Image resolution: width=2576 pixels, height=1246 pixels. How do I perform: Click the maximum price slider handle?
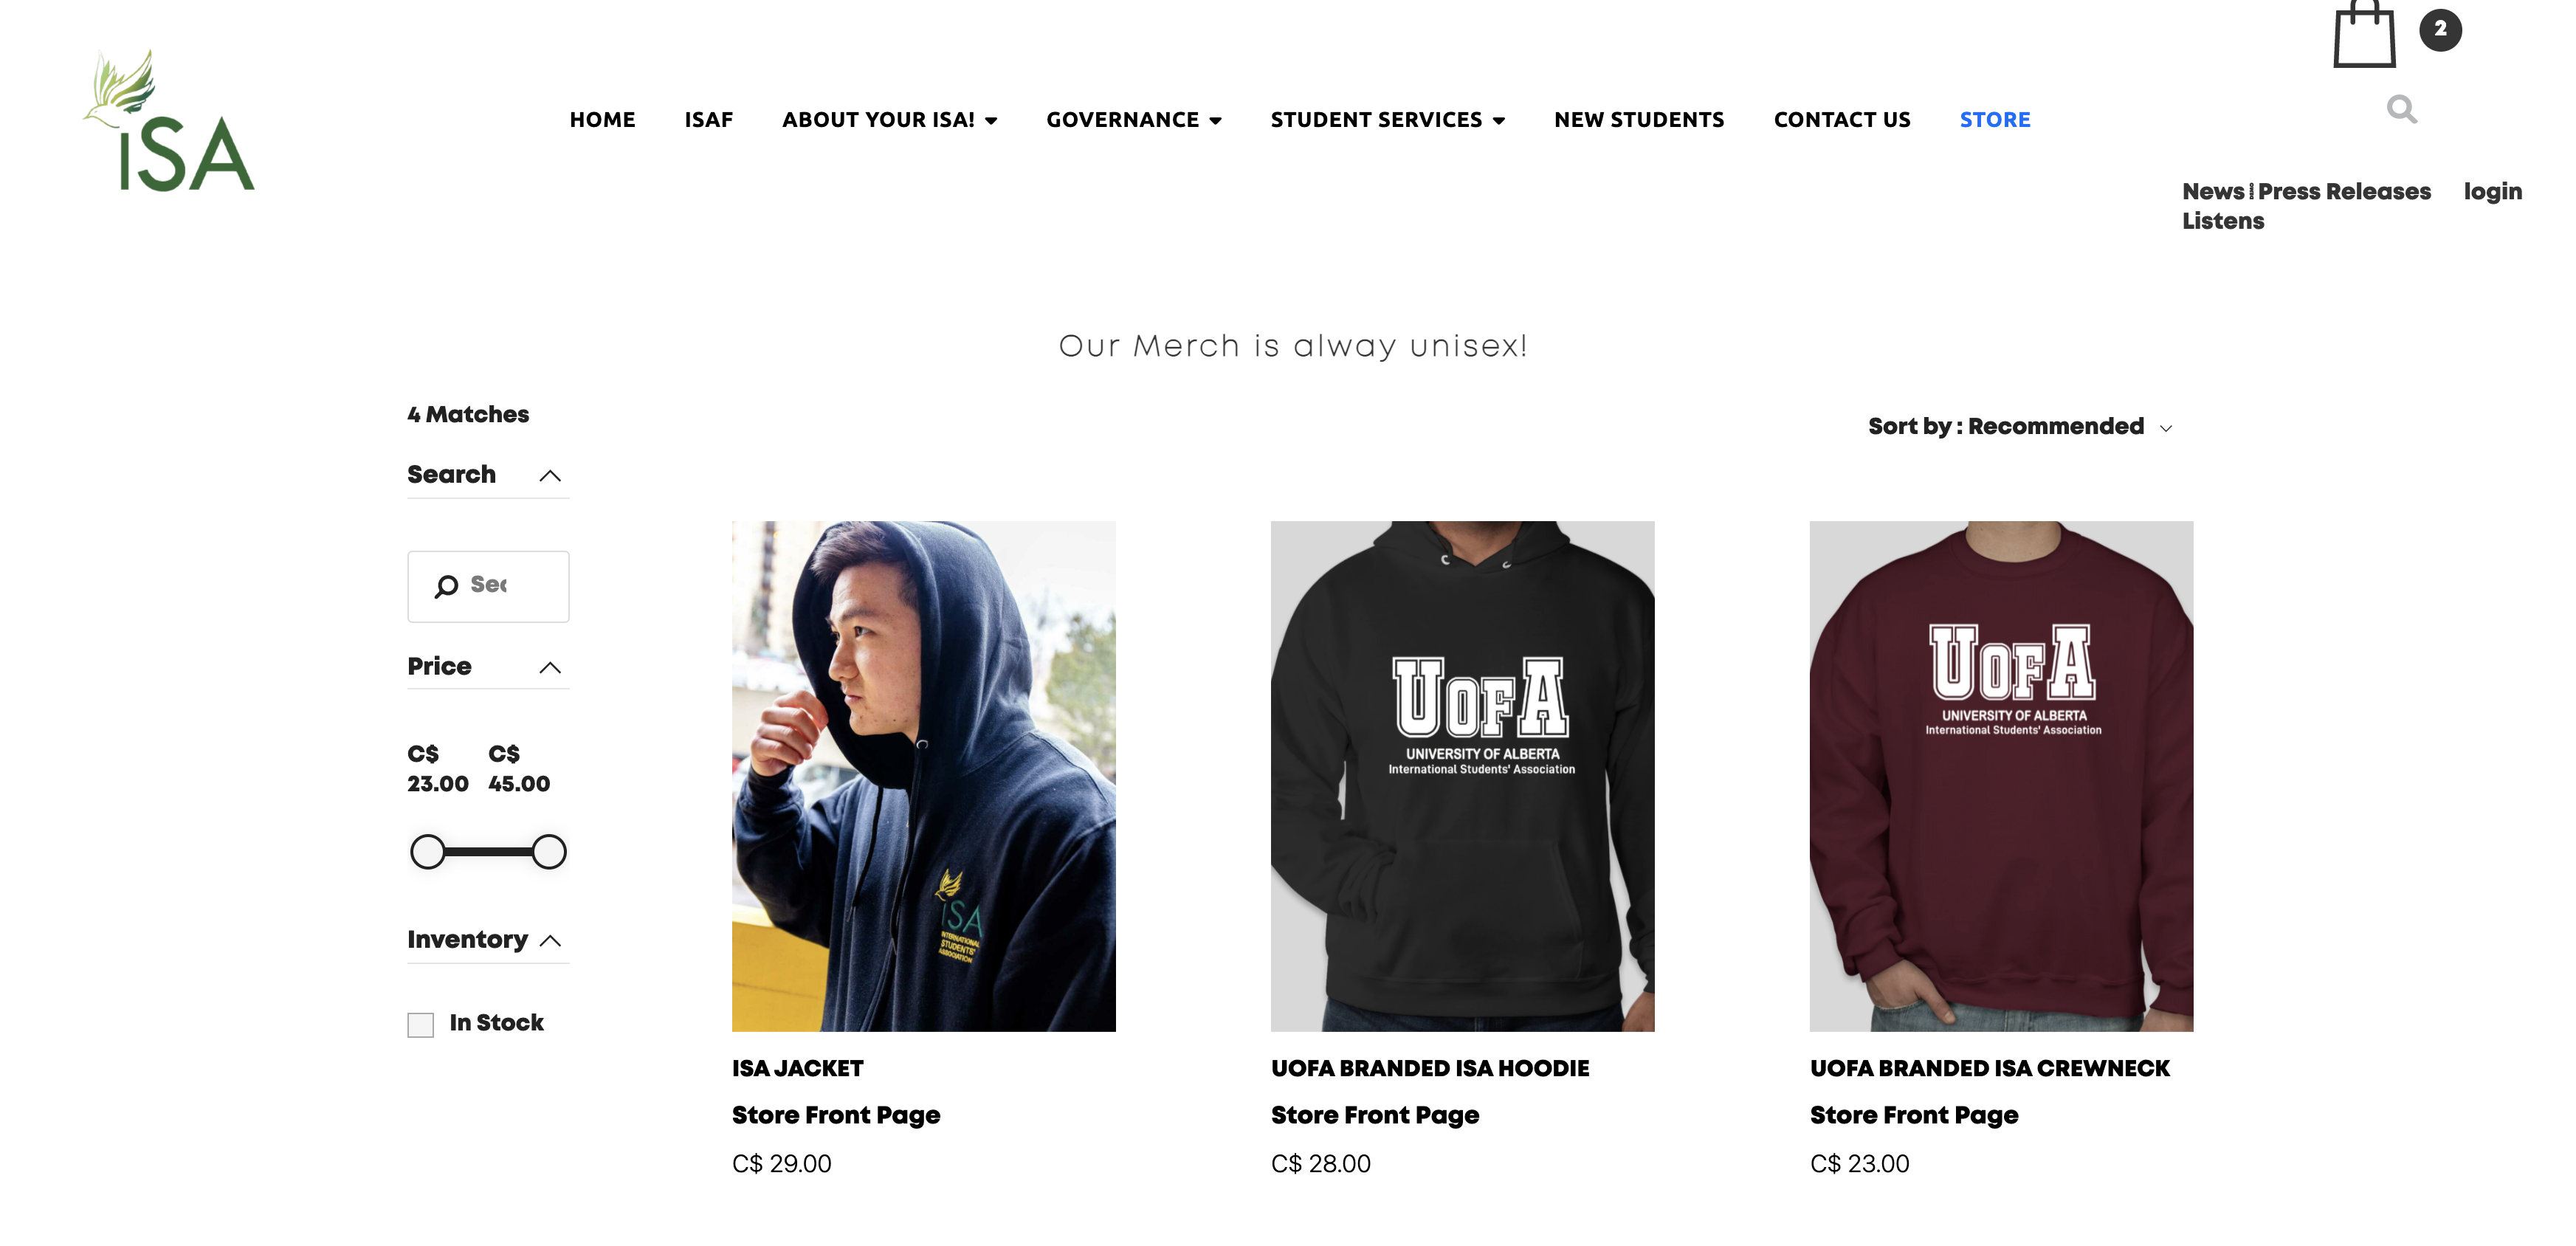[549, 852]
